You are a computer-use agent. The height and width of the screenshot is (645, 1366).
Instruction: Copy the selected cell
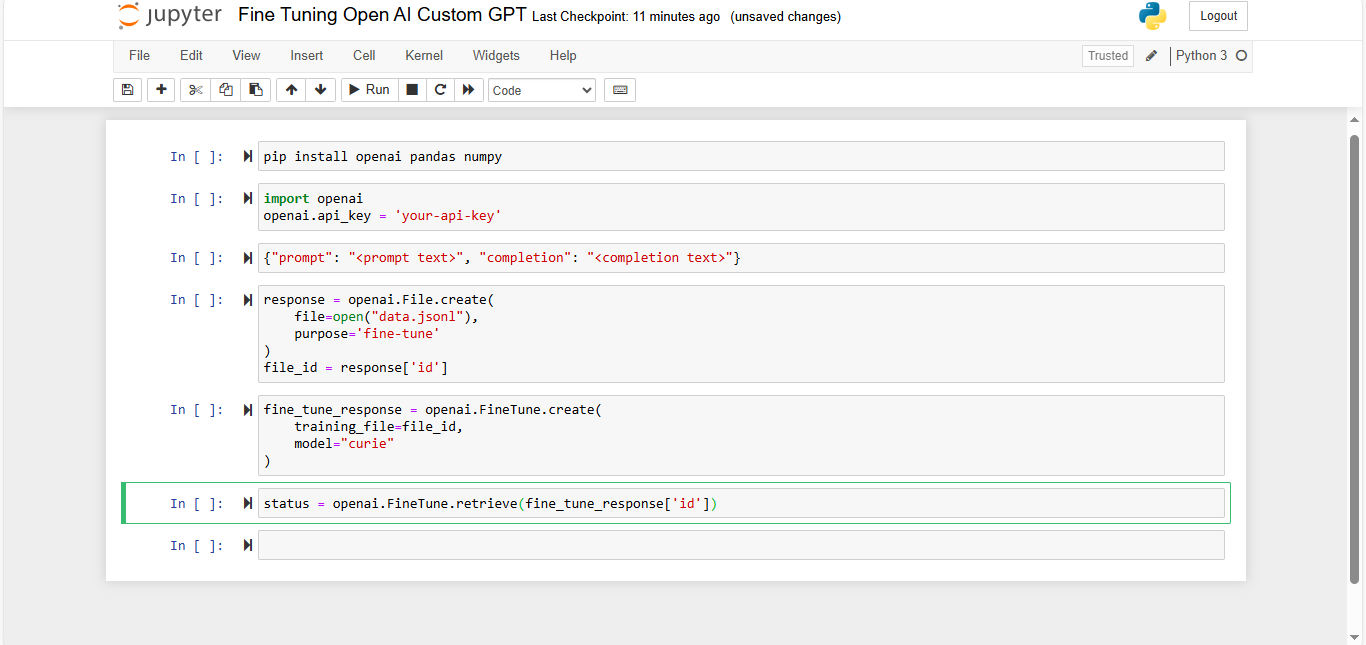pyautogui.click(x=225, y=89)
